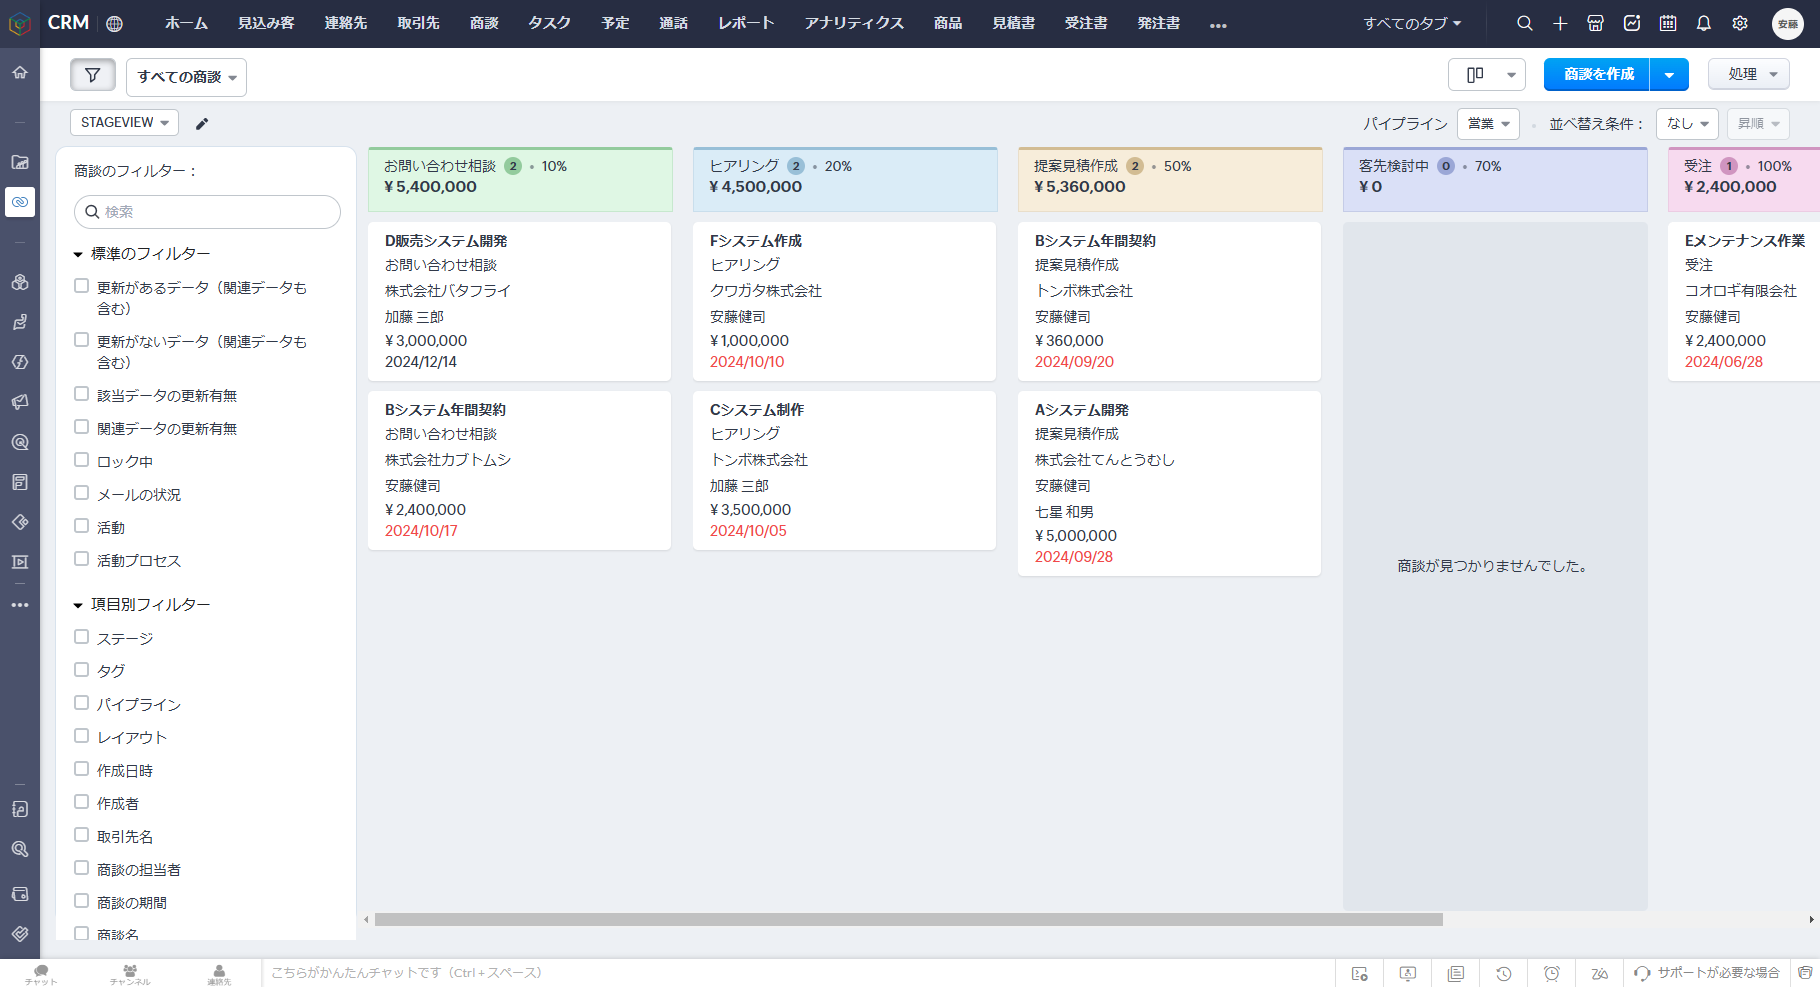Open the marketplace store icon
The image size is (1820, 987).
pos(1596,23)
